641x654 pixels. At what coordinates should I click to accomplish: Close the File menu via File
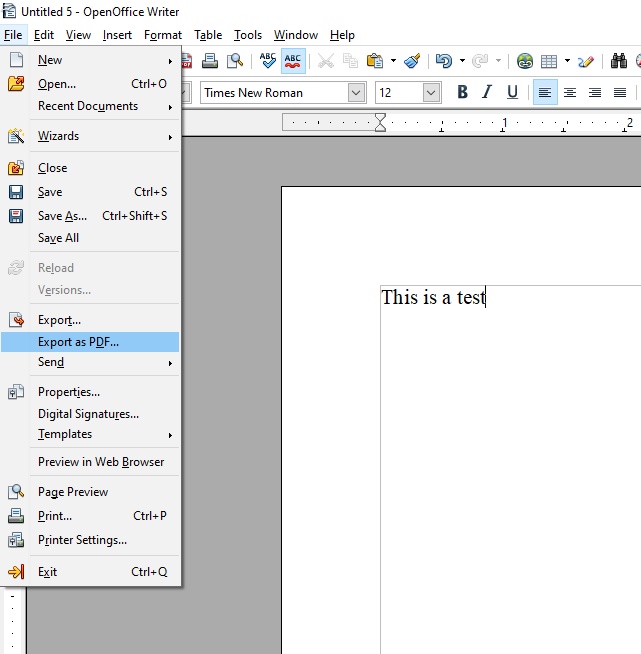[13, 35]
